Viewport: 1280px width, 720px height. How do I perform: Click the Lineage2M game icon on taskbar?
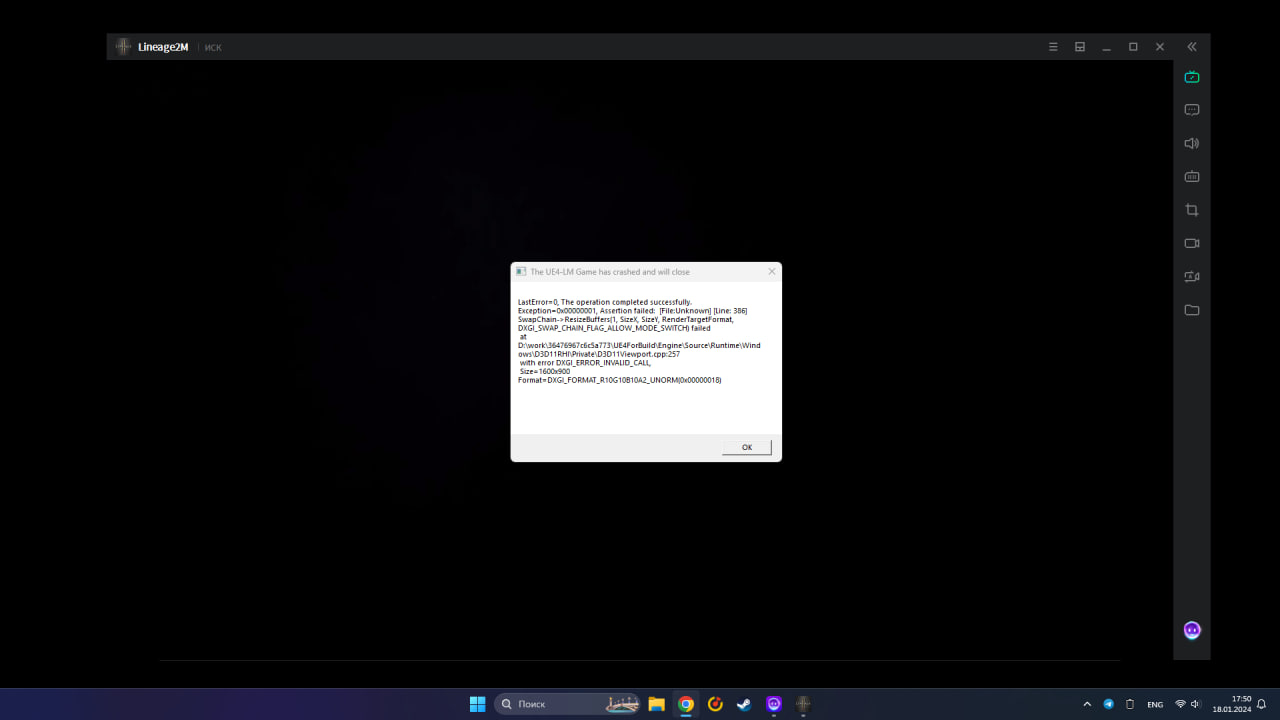pos(803,704)
